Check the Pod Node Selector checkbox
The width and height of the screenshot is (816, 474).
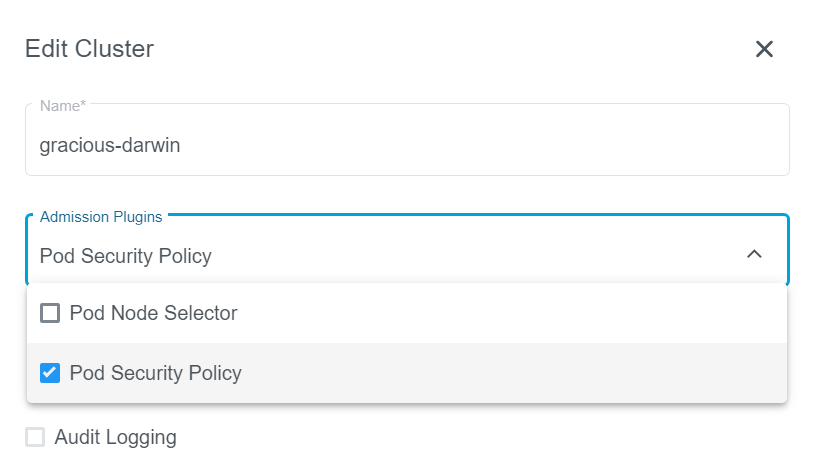pos(50,313)
